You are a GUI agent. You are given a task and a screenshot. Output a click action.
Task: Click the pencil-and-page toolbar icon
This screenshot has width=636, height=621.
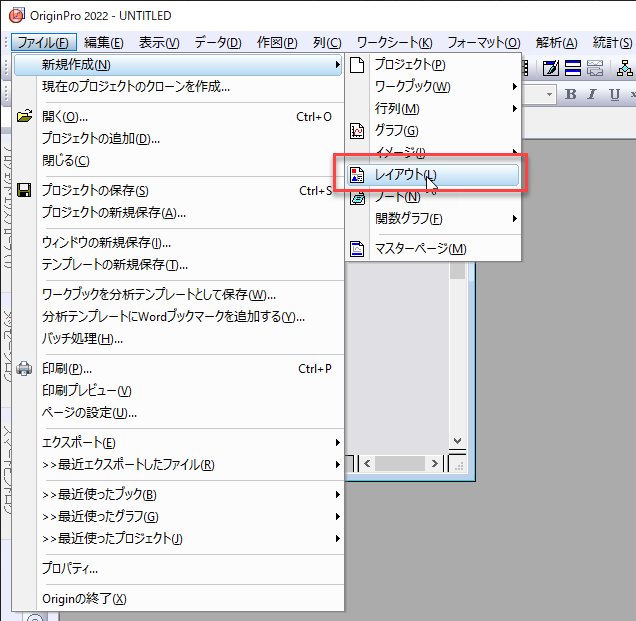[x=551, y=68]
